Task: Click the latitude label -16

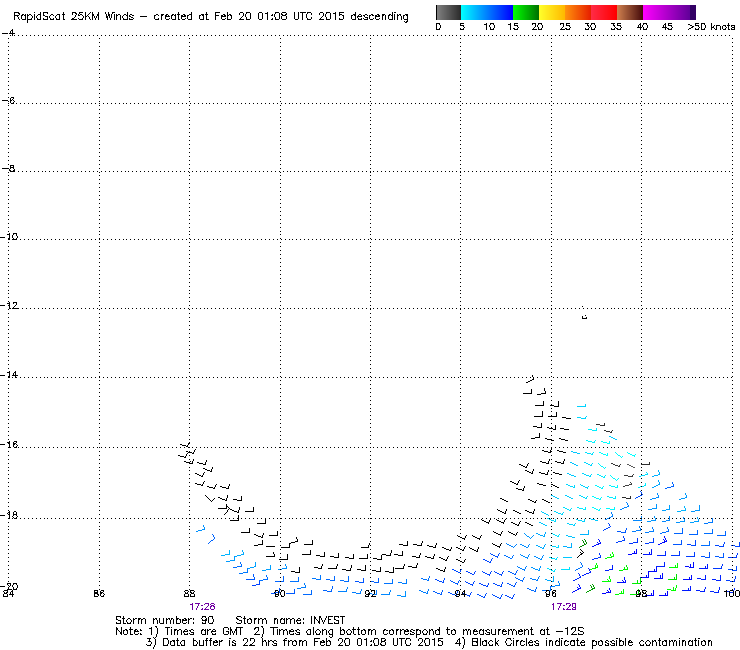Action: [9, 445]
